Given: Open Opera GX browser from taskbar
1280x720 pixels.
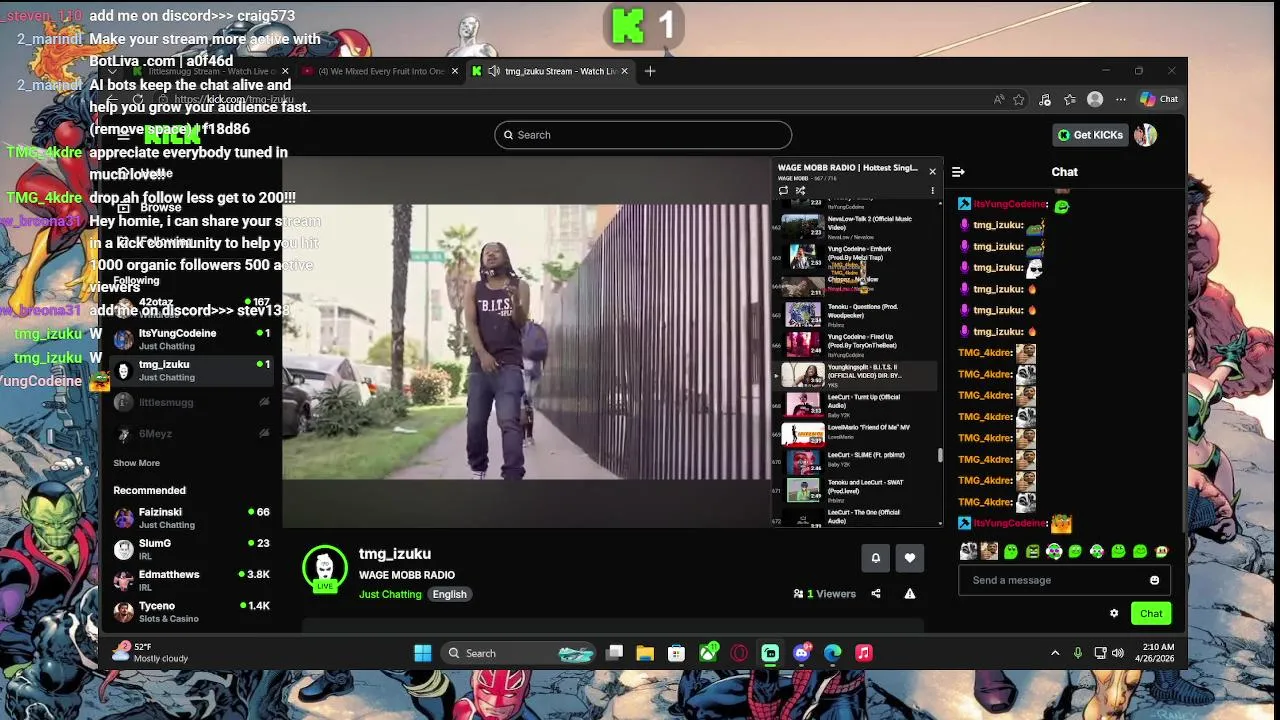Looking at the screenshot, I should click(739, 653).
